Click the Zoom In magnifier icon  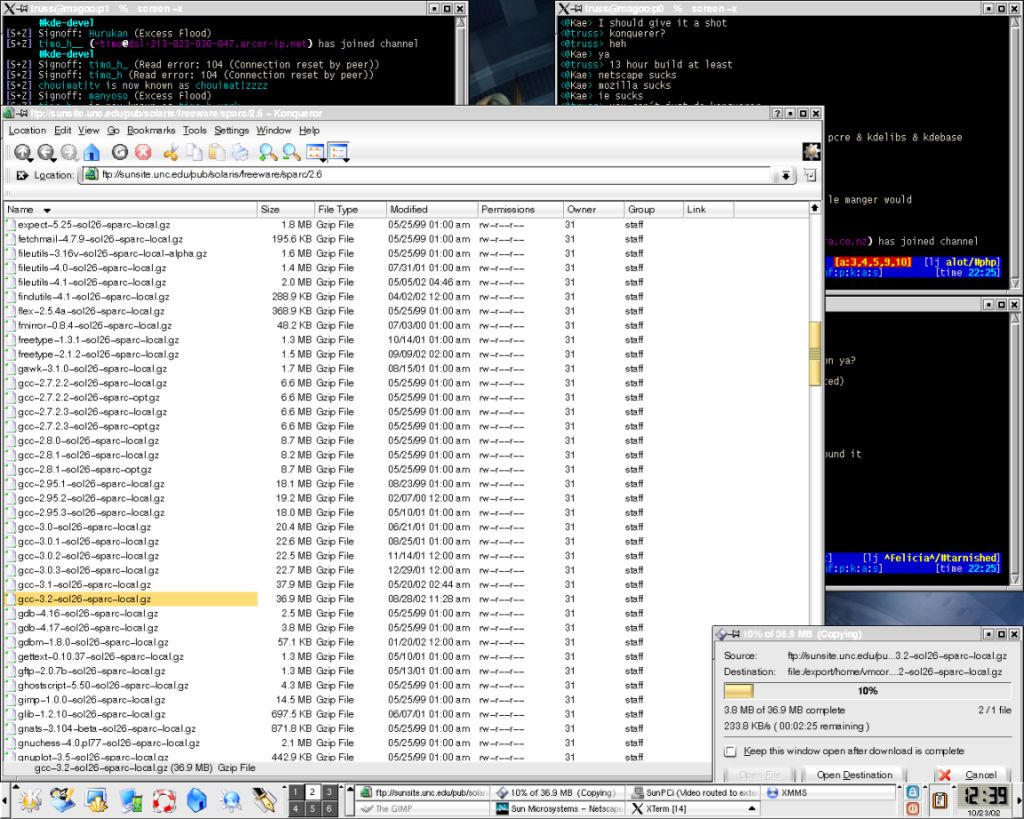tap(267, 153)
